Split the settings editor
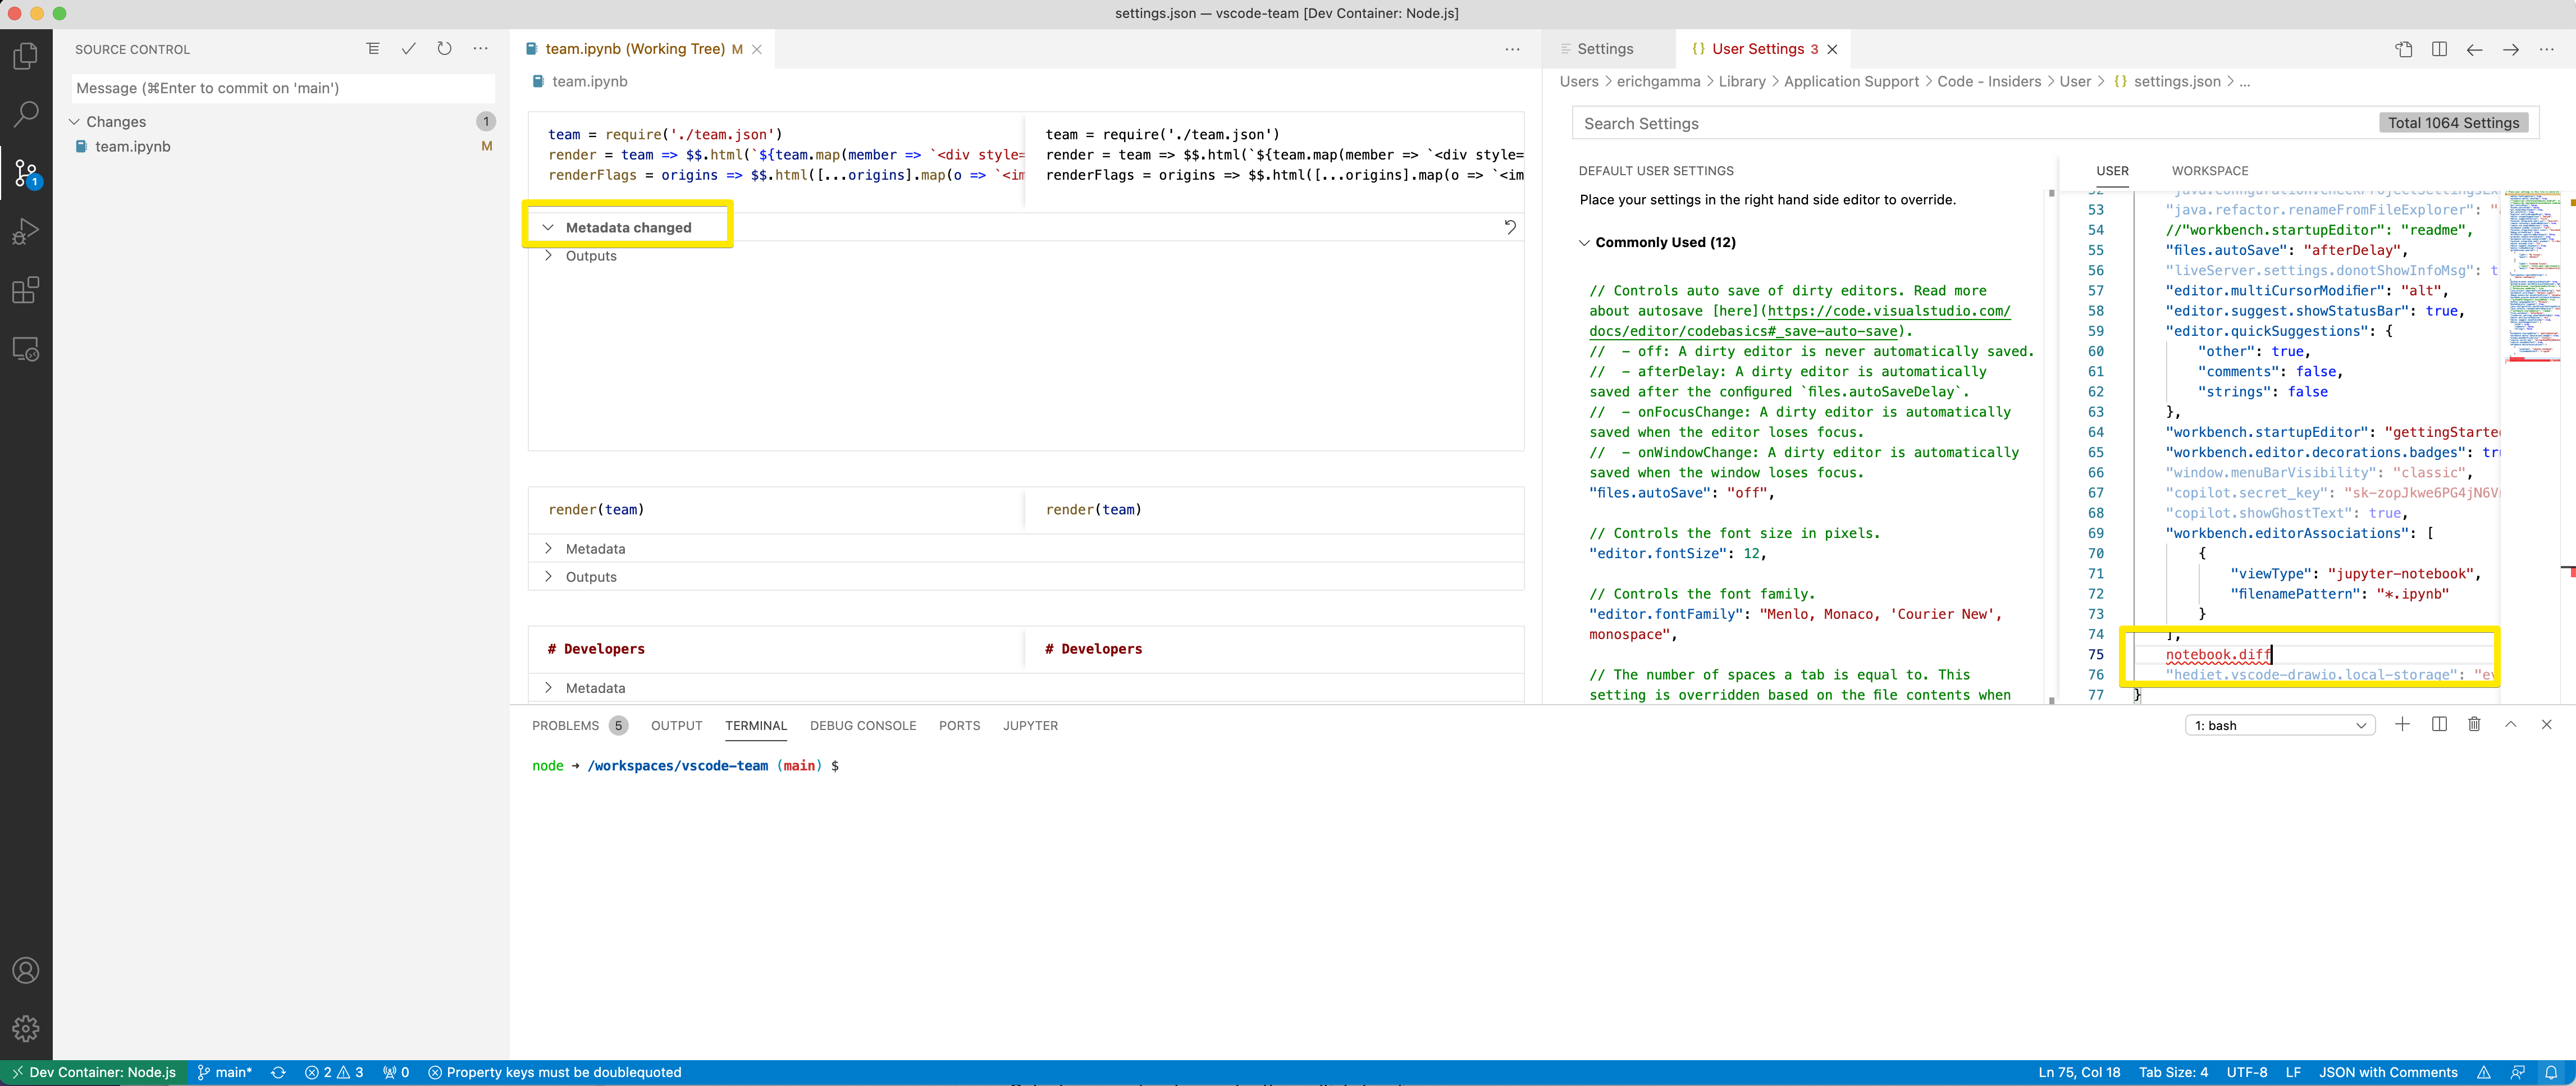 coord(2440,48)
